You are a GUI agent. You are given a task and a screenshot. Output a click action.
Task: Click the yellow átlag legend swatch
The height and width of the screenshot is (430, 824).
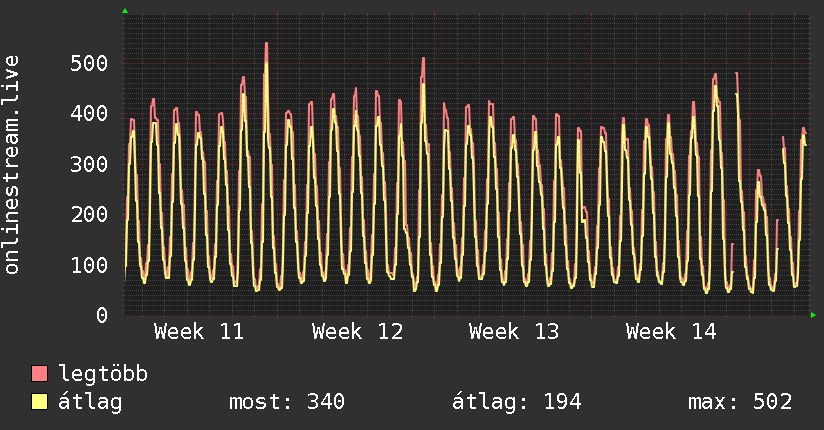[39, 401]
